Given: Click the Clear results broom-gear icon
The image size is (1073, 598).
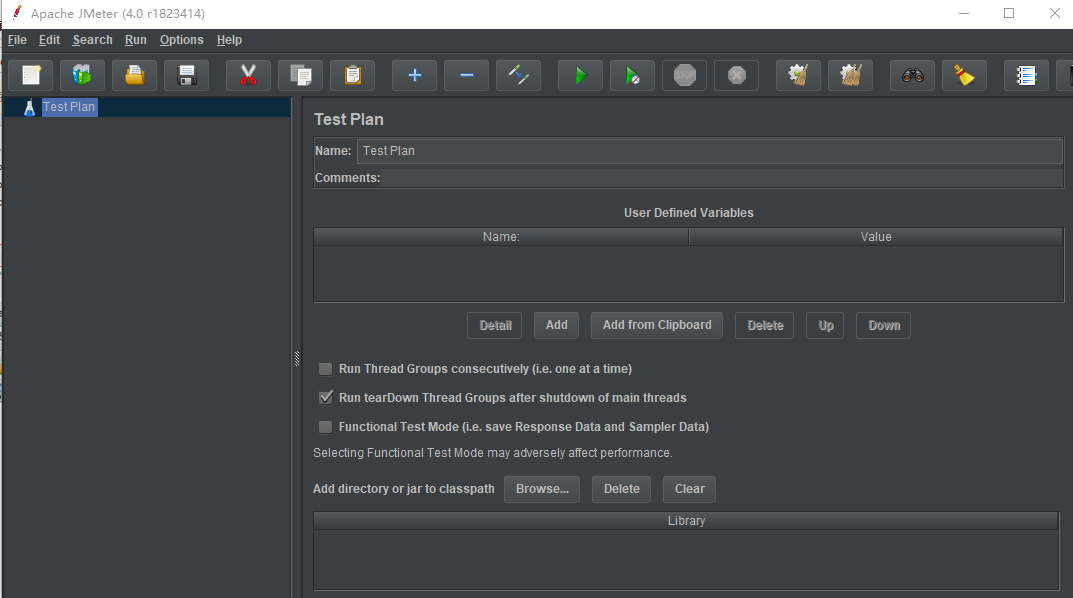Looking at the screenshot, I should pos(799,75).
